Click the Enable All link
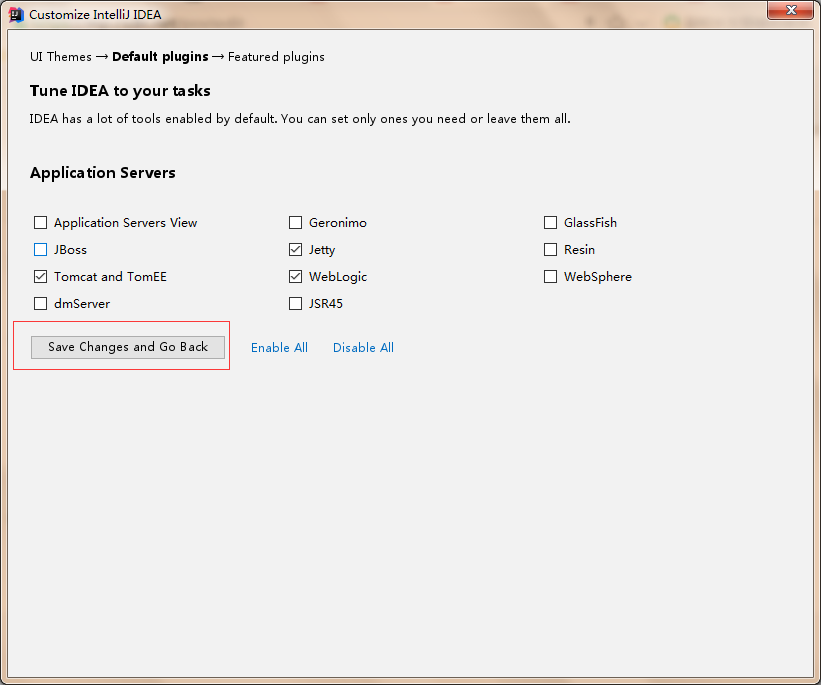 coord(279,348)
